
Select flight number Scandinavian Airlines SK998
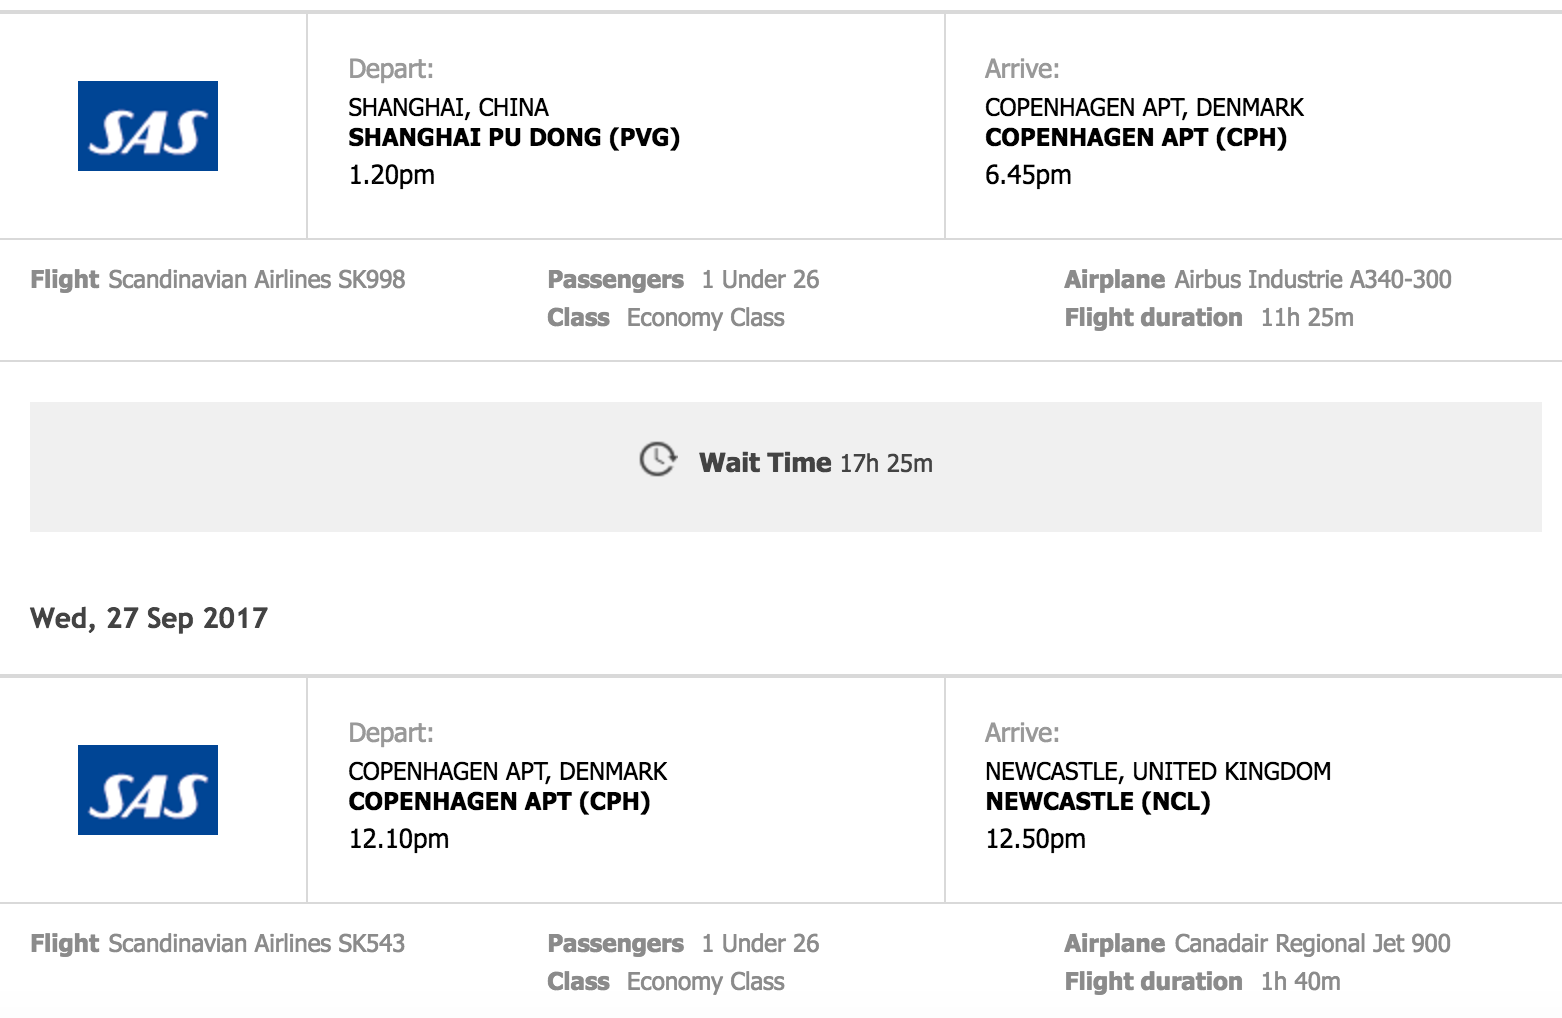(256, 280)
